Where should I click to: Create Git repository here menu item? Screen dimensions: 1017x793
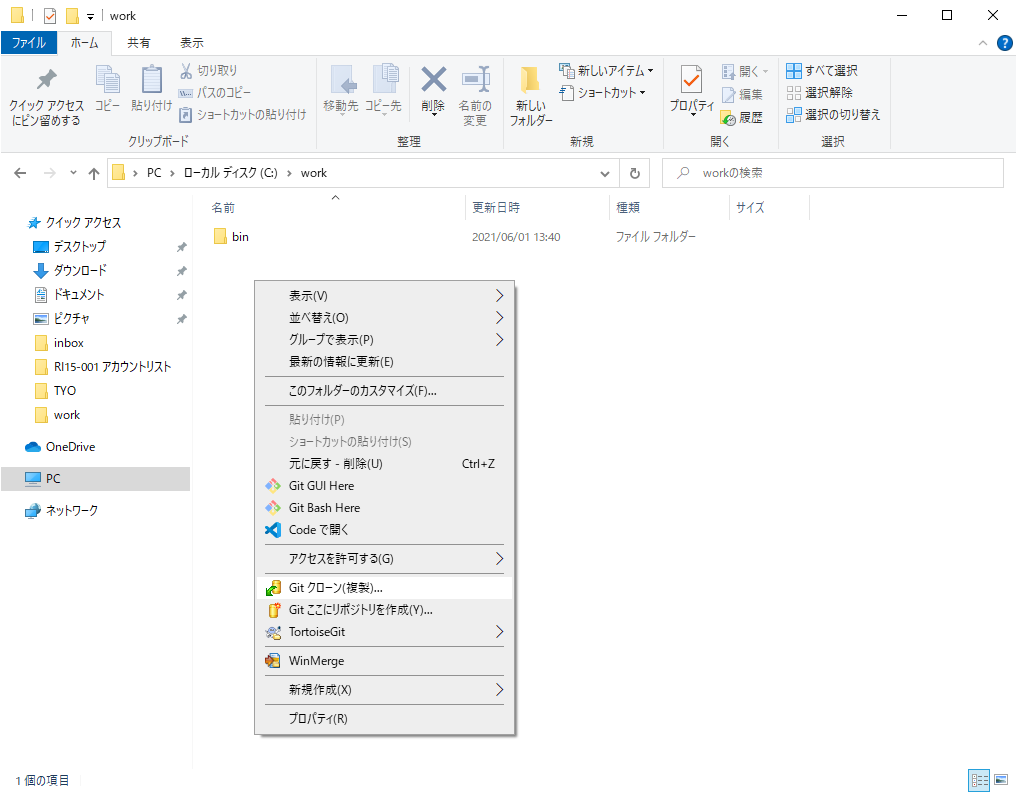click(x=360, y=610)
